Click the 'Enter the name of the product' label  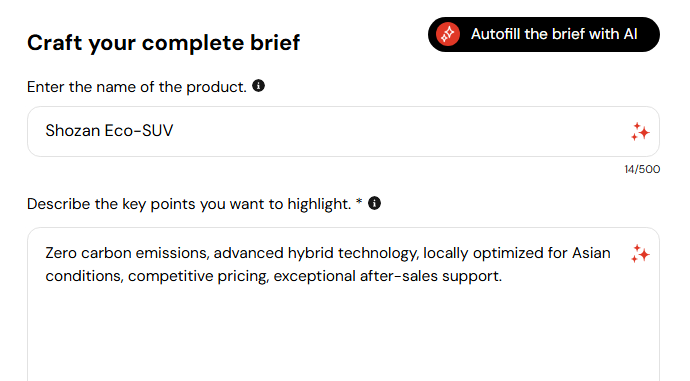tap(136, 87)
